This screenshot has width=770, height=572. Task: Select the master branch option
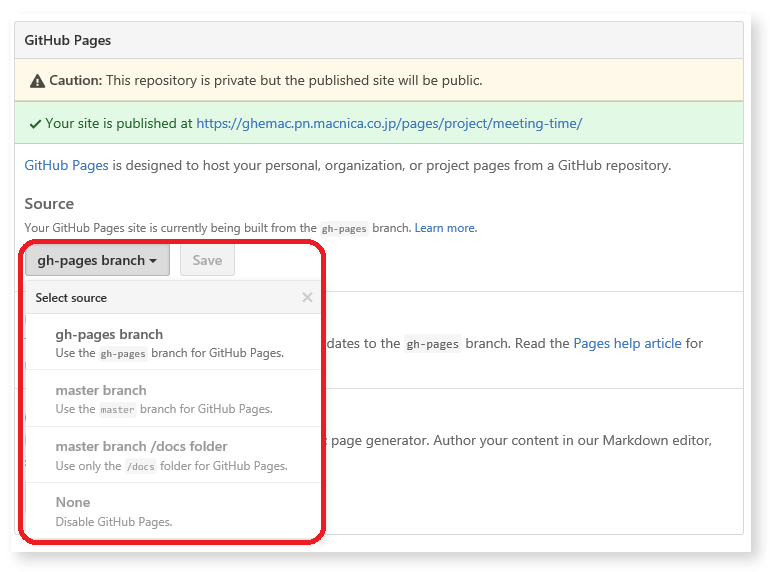coord(173,398)
